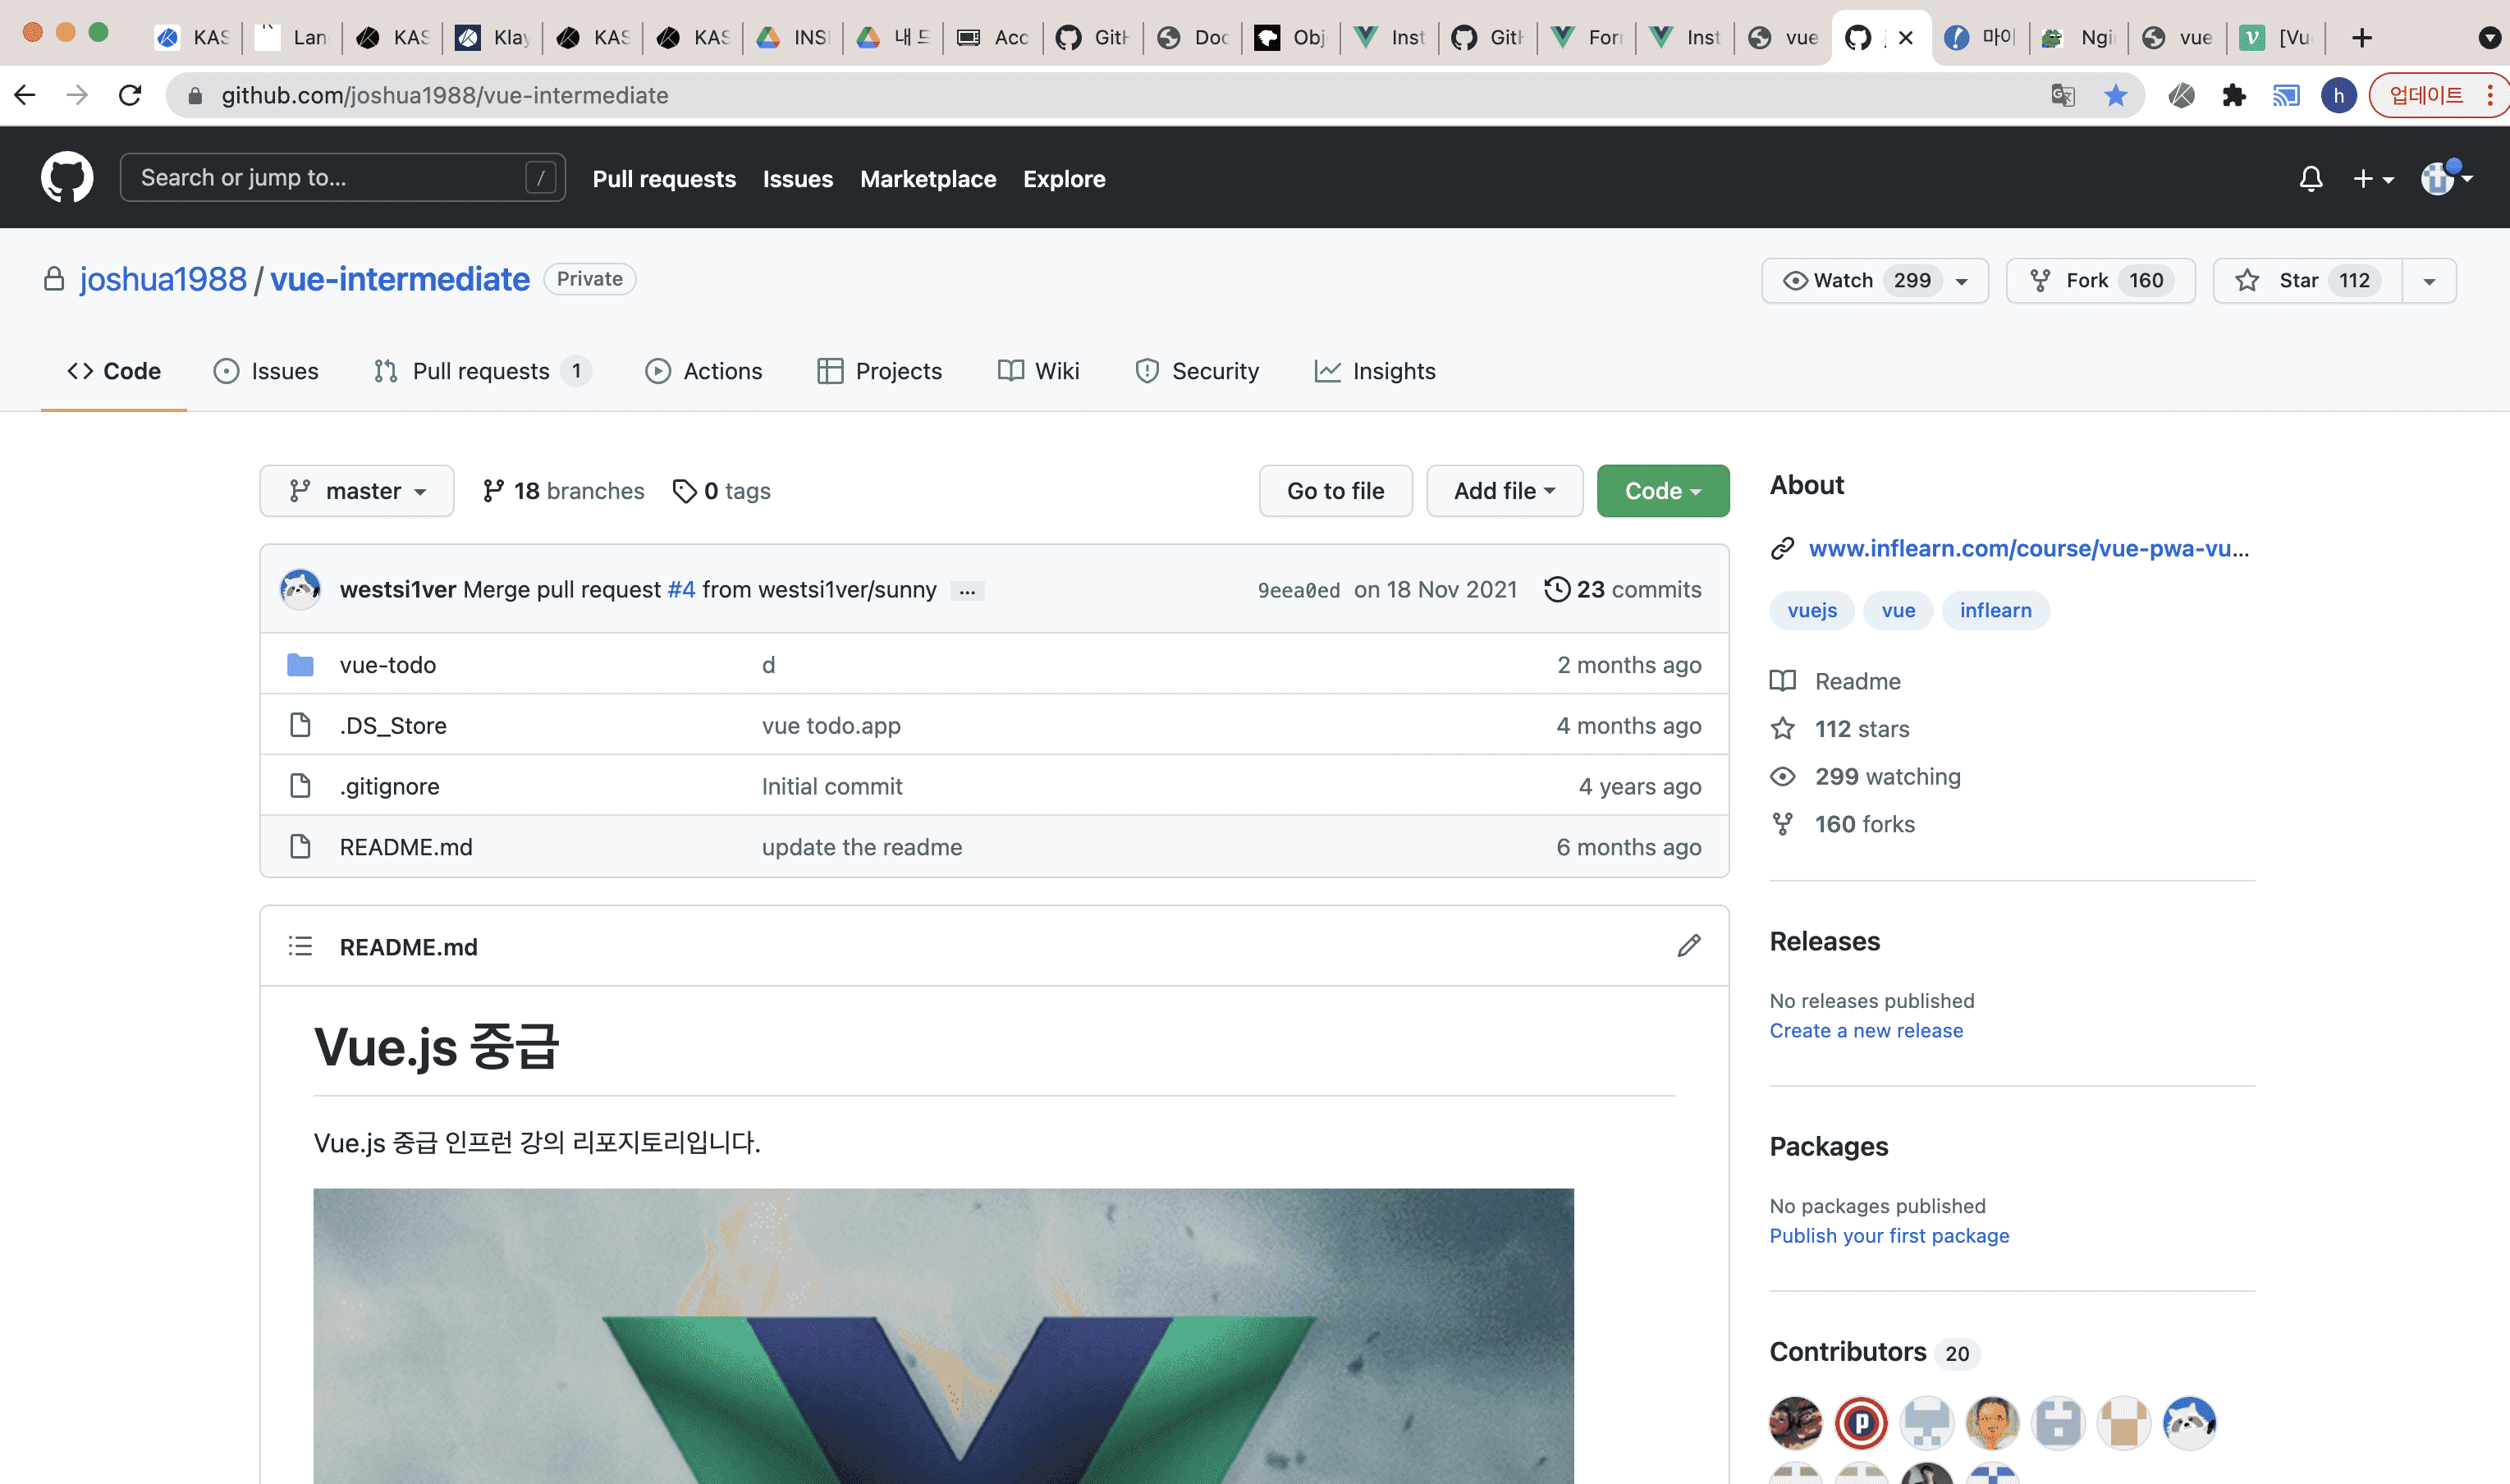Screen dimensions: 2510x1484
Task: Click the Google Translate icon in address bar
Action: click(x=2062, y=95)
